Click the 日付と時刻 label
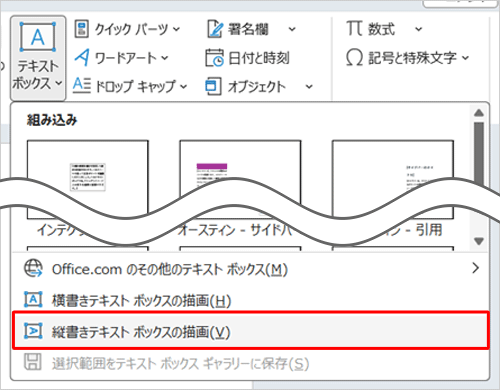 point(259,58)
